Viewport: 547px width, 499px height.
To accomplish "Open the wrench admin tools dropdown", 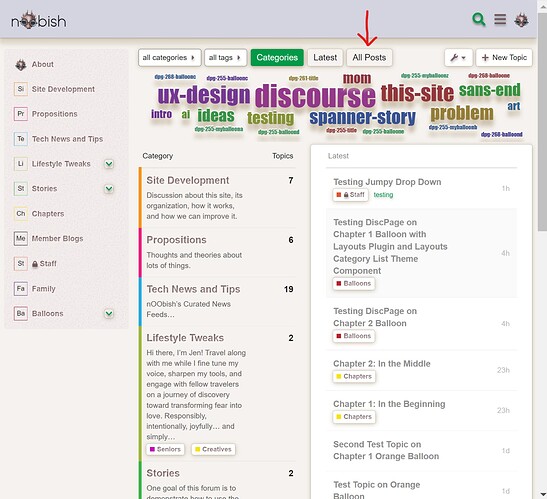I will coord(458,58).
